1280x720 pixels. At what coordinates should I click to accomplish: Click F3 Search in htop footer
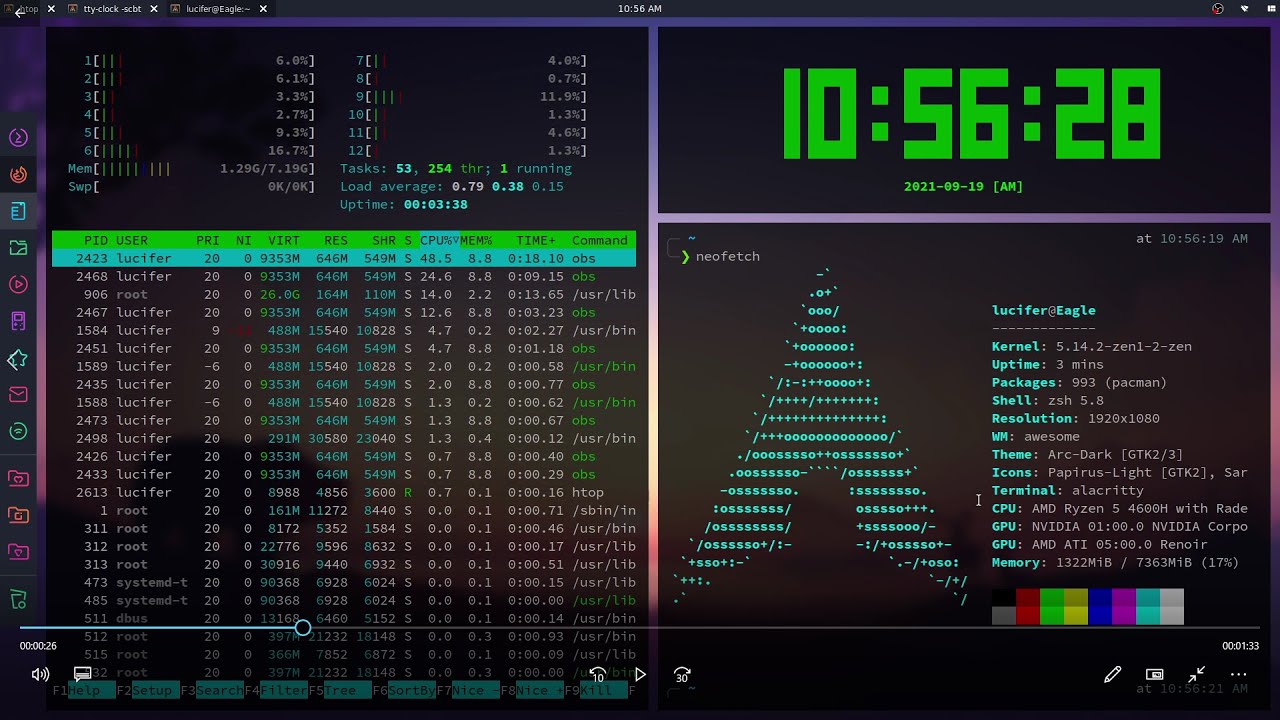point(212,690)
